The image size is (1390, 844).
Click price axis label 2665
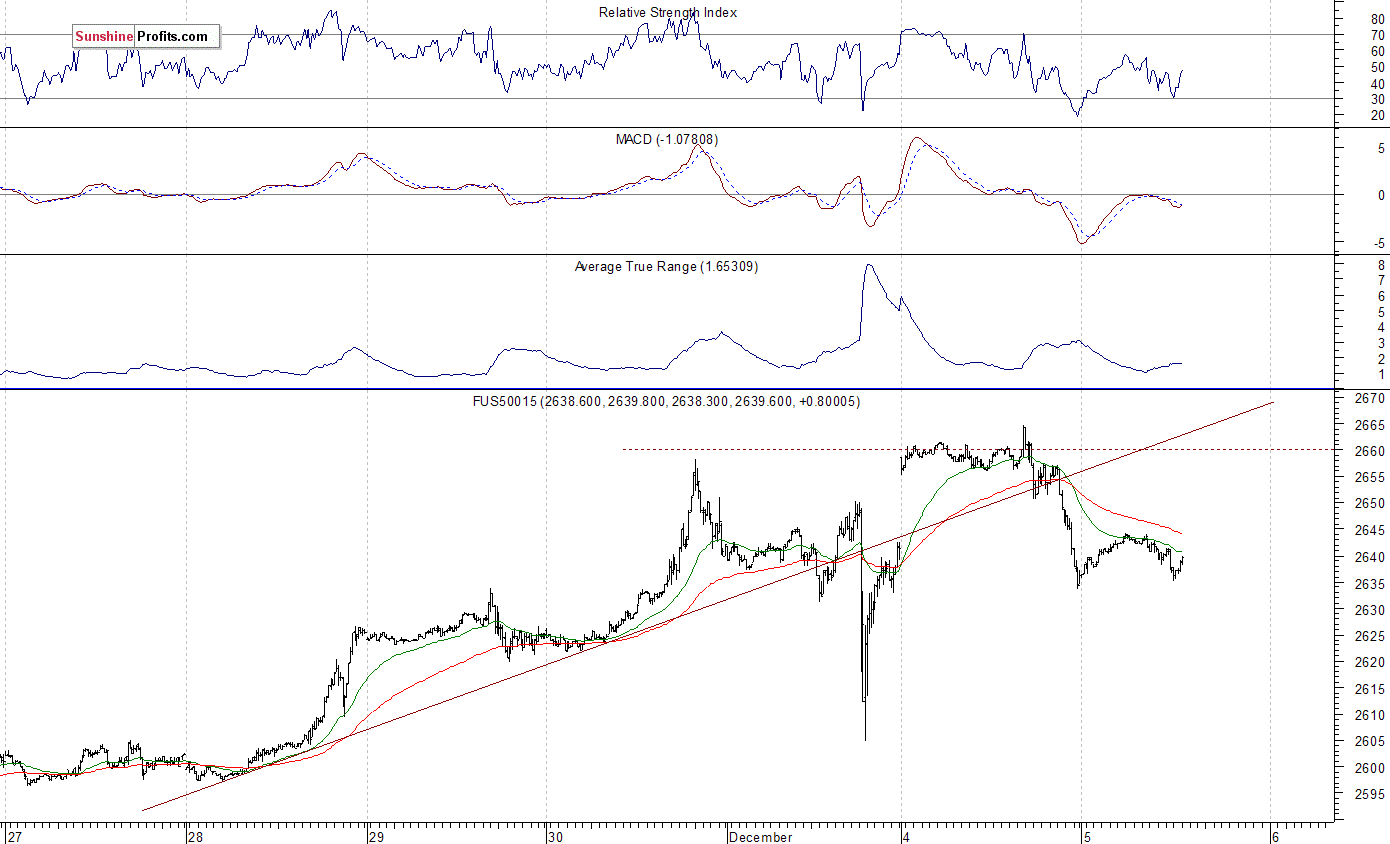(x=1372, y=425)
